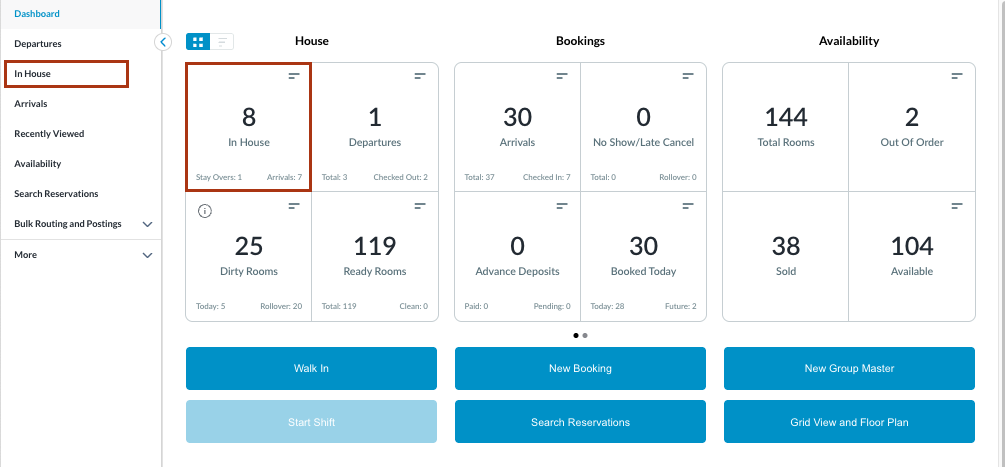Open the No Show/Late Cancel tile menu

[x=688, y=76]
